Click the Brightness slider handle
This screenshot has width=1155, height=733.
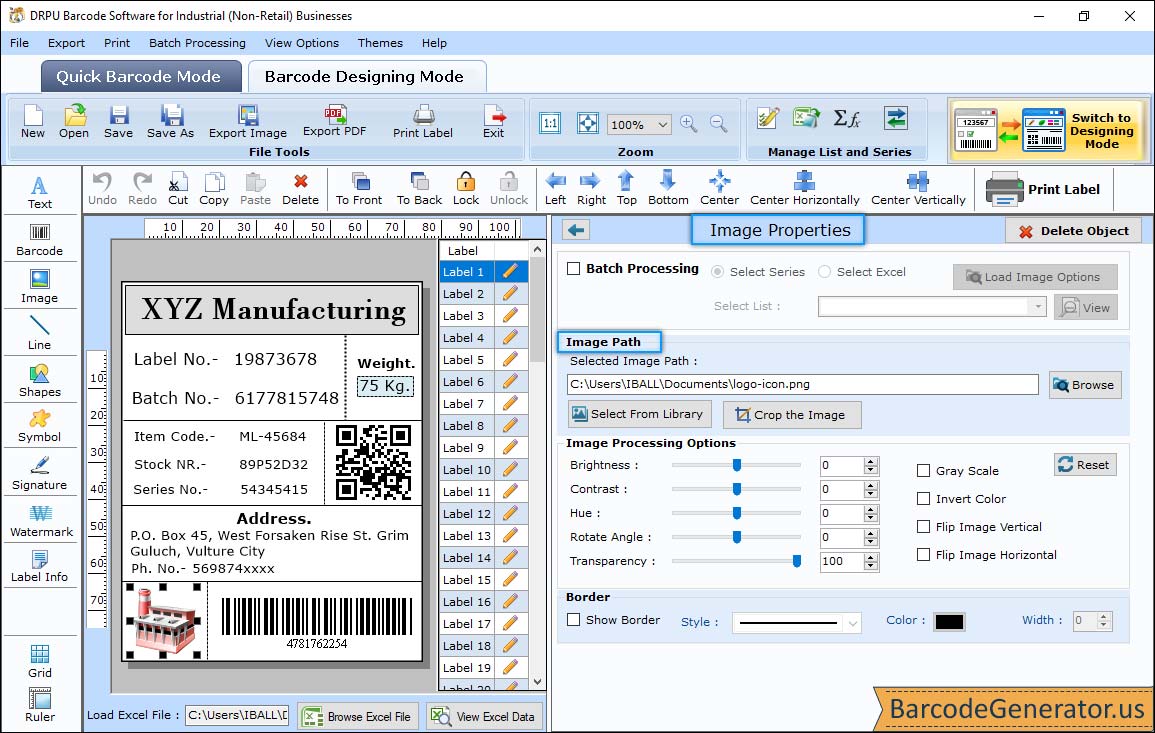point(737,465)
